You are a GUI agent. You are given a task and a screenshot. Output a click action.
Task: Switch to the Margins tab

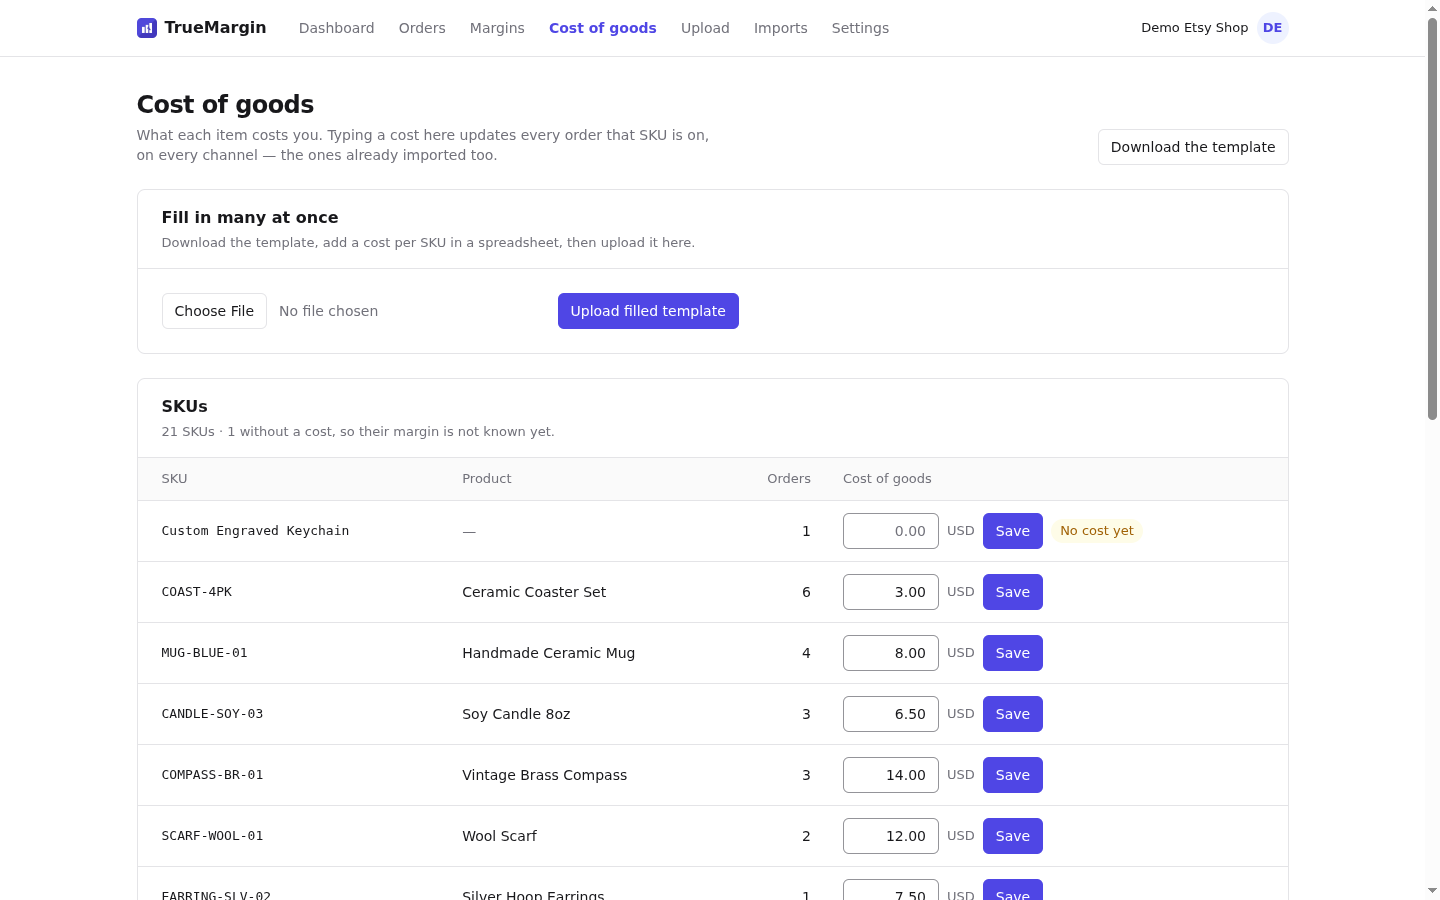[497, 28]
